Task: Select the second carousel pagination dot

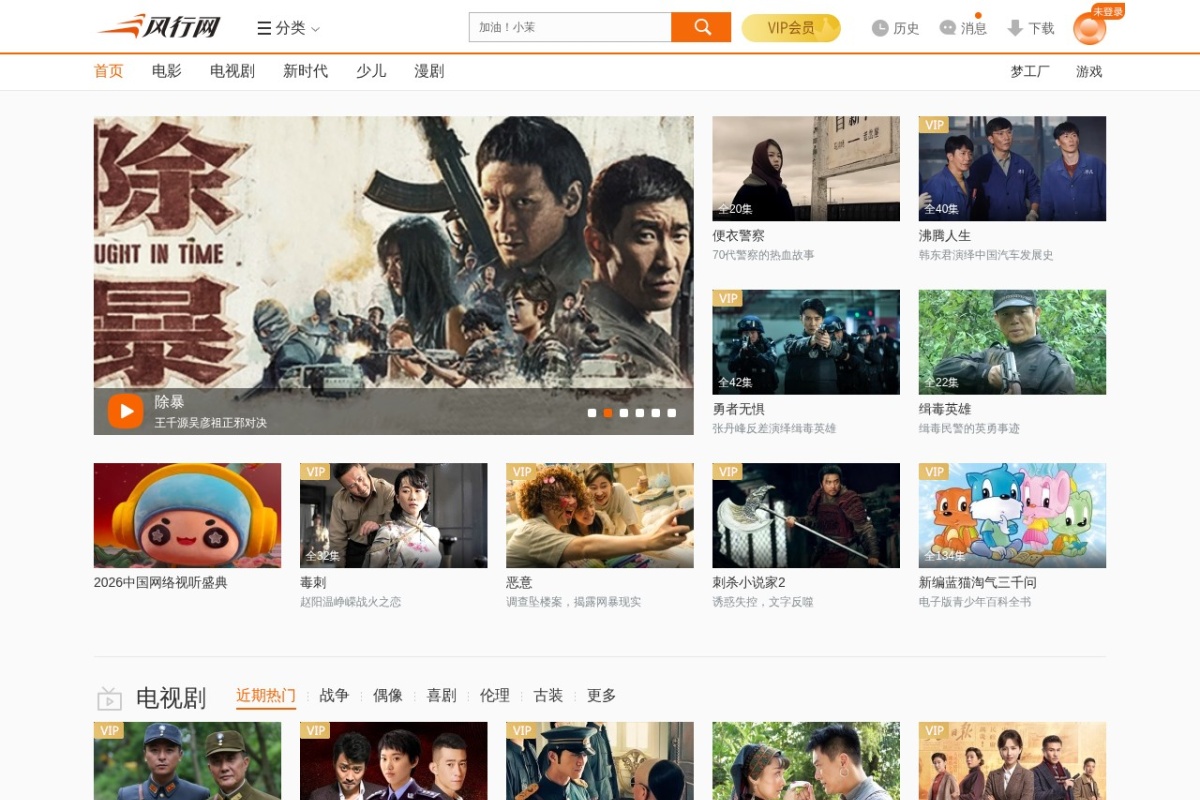Action: tap(608, 412)
